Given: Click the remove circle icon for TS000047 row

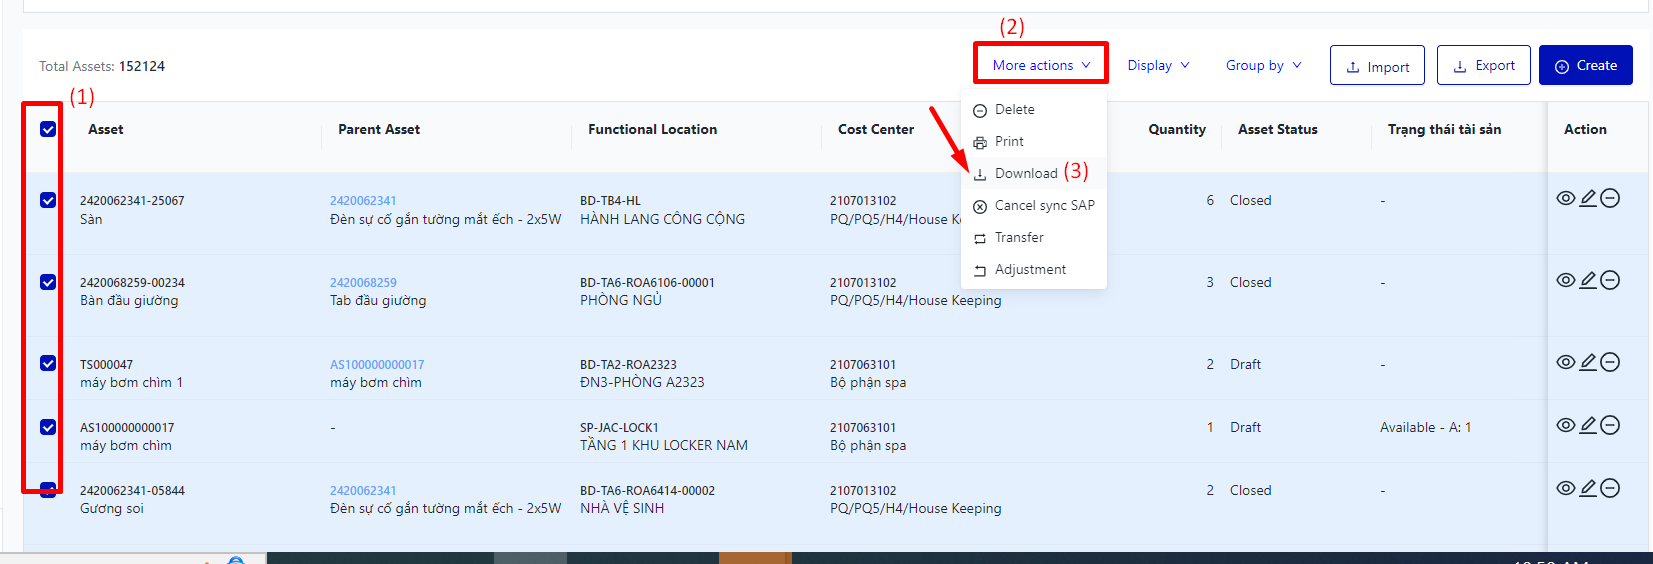Looking at the screenshot, I should (x=1610, y=362).
